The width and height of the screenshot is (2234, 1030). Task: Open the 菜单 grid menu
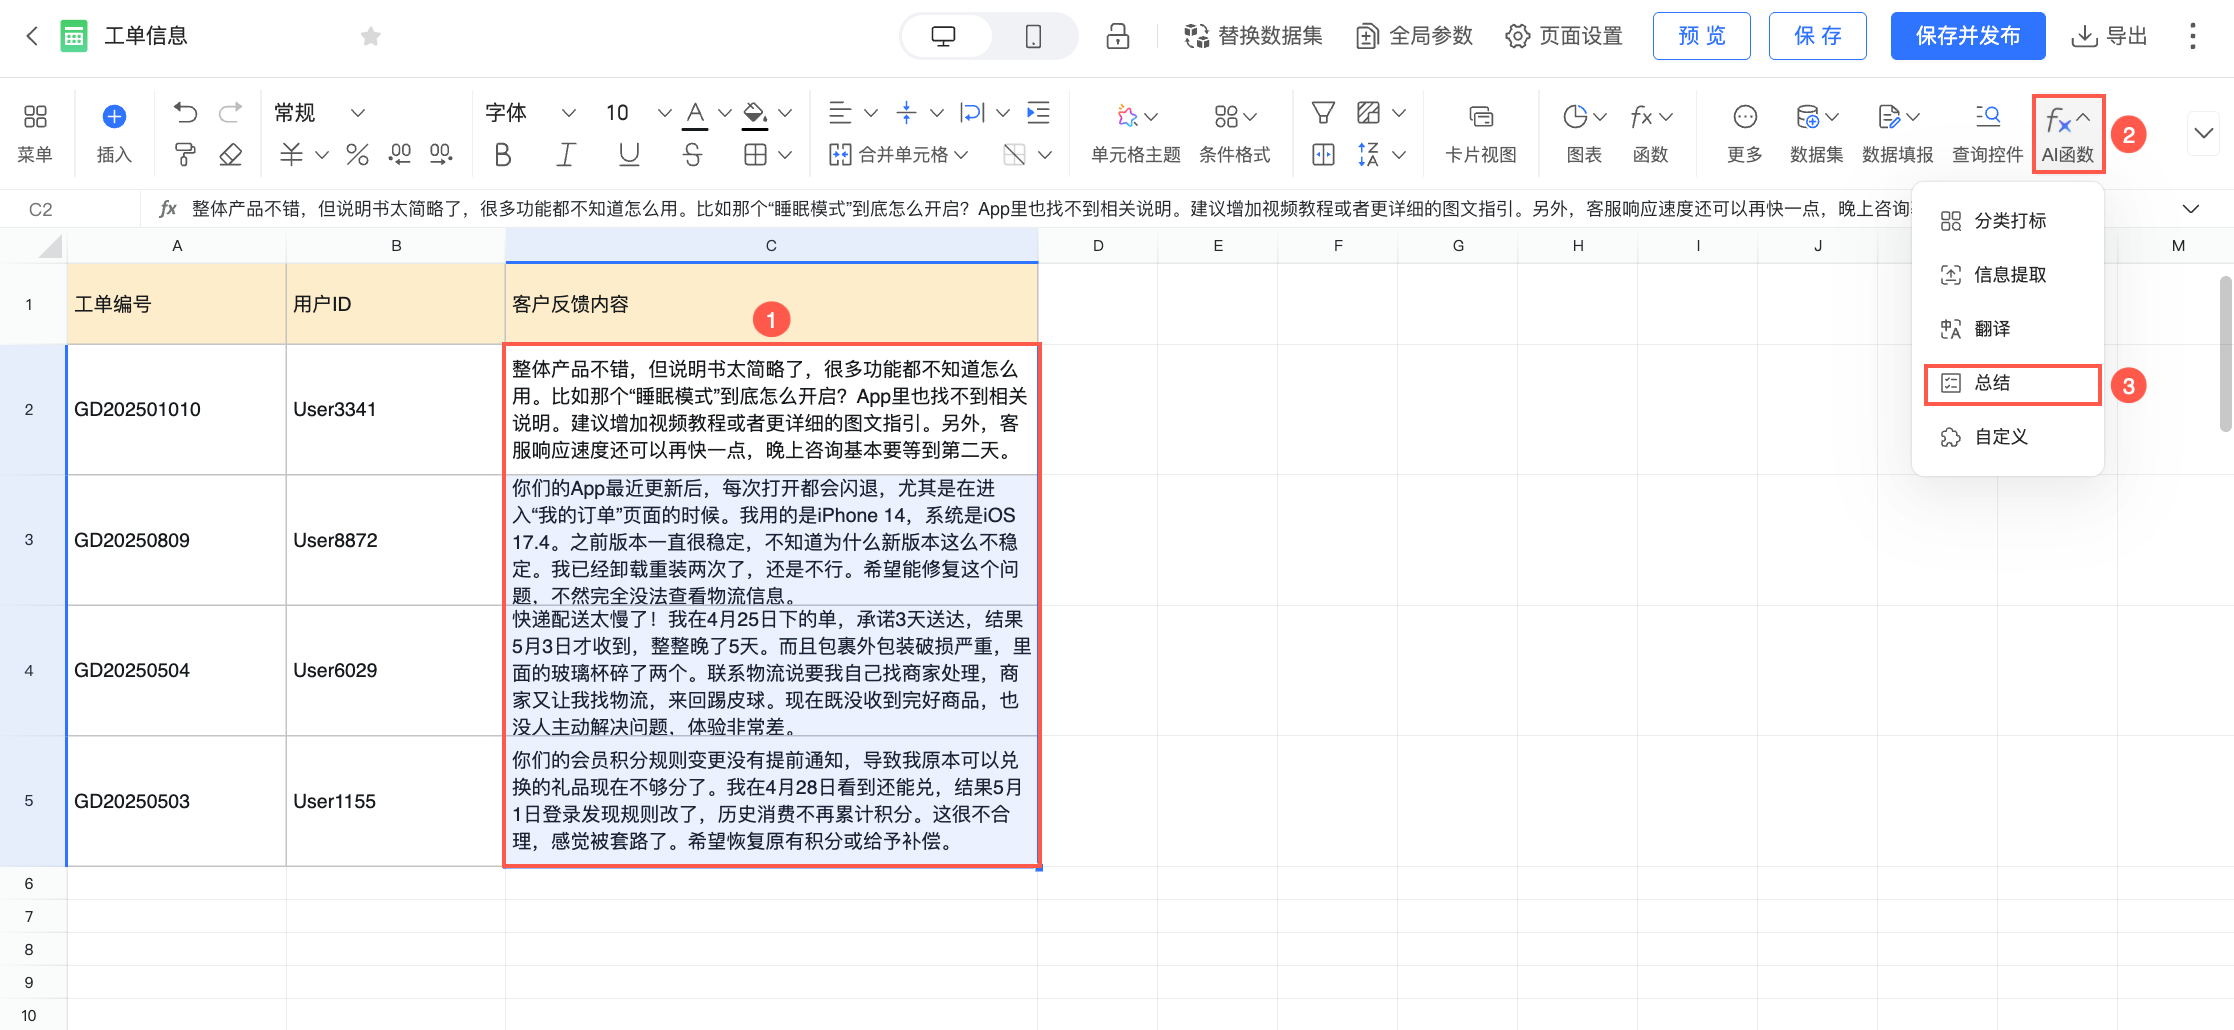(35, 133)
